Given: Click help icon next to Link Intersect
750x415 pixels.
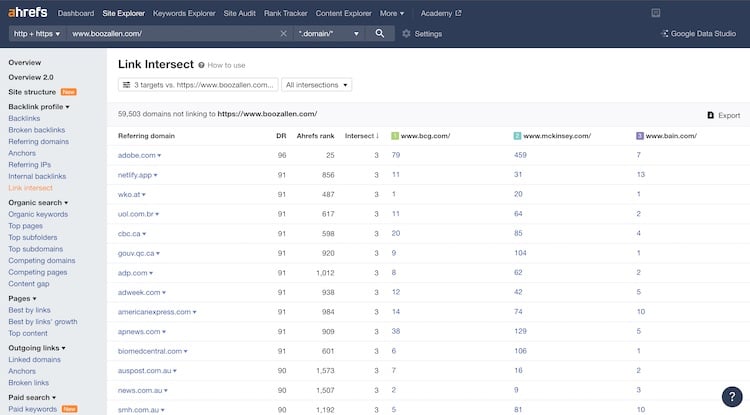Looking at the screenshot, I should click(202, 64).
